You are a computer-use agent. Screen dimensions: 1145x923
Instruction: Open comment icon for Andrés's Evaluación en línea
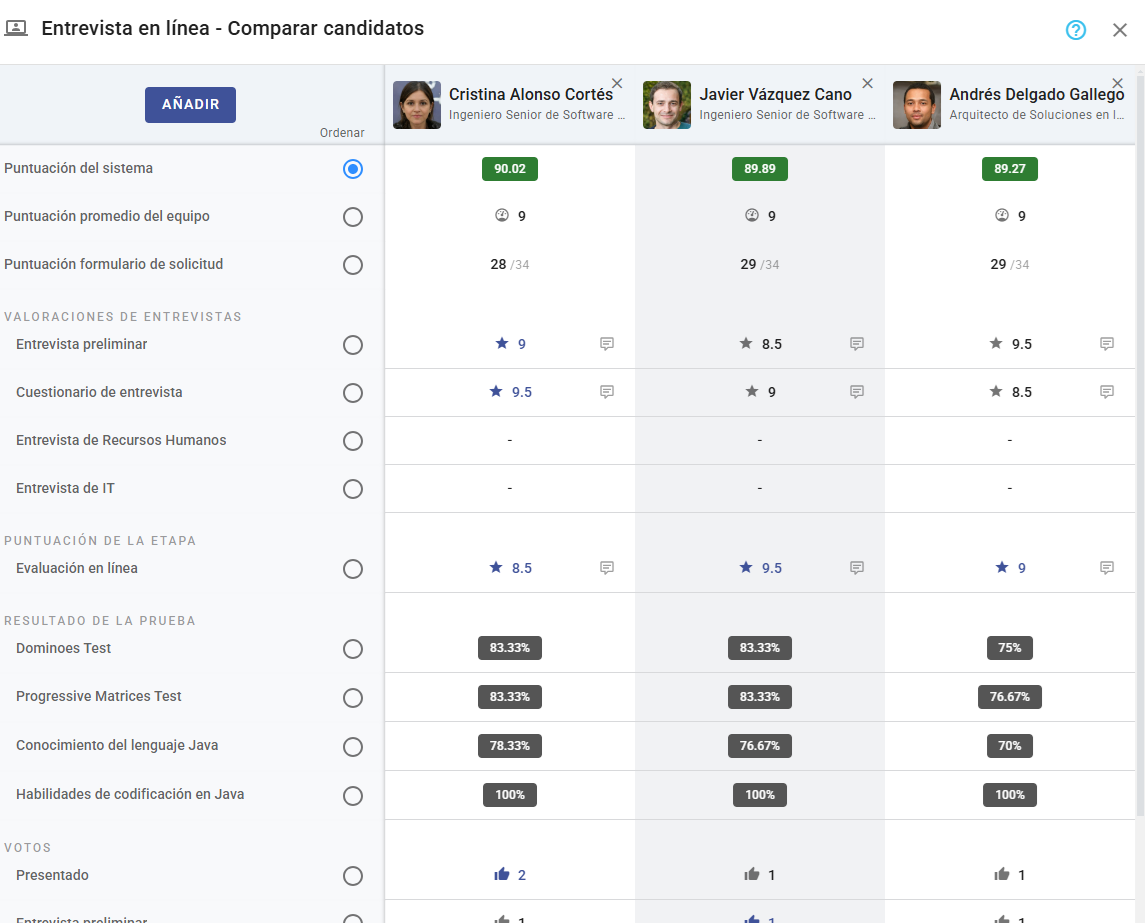coord(1107,568)
